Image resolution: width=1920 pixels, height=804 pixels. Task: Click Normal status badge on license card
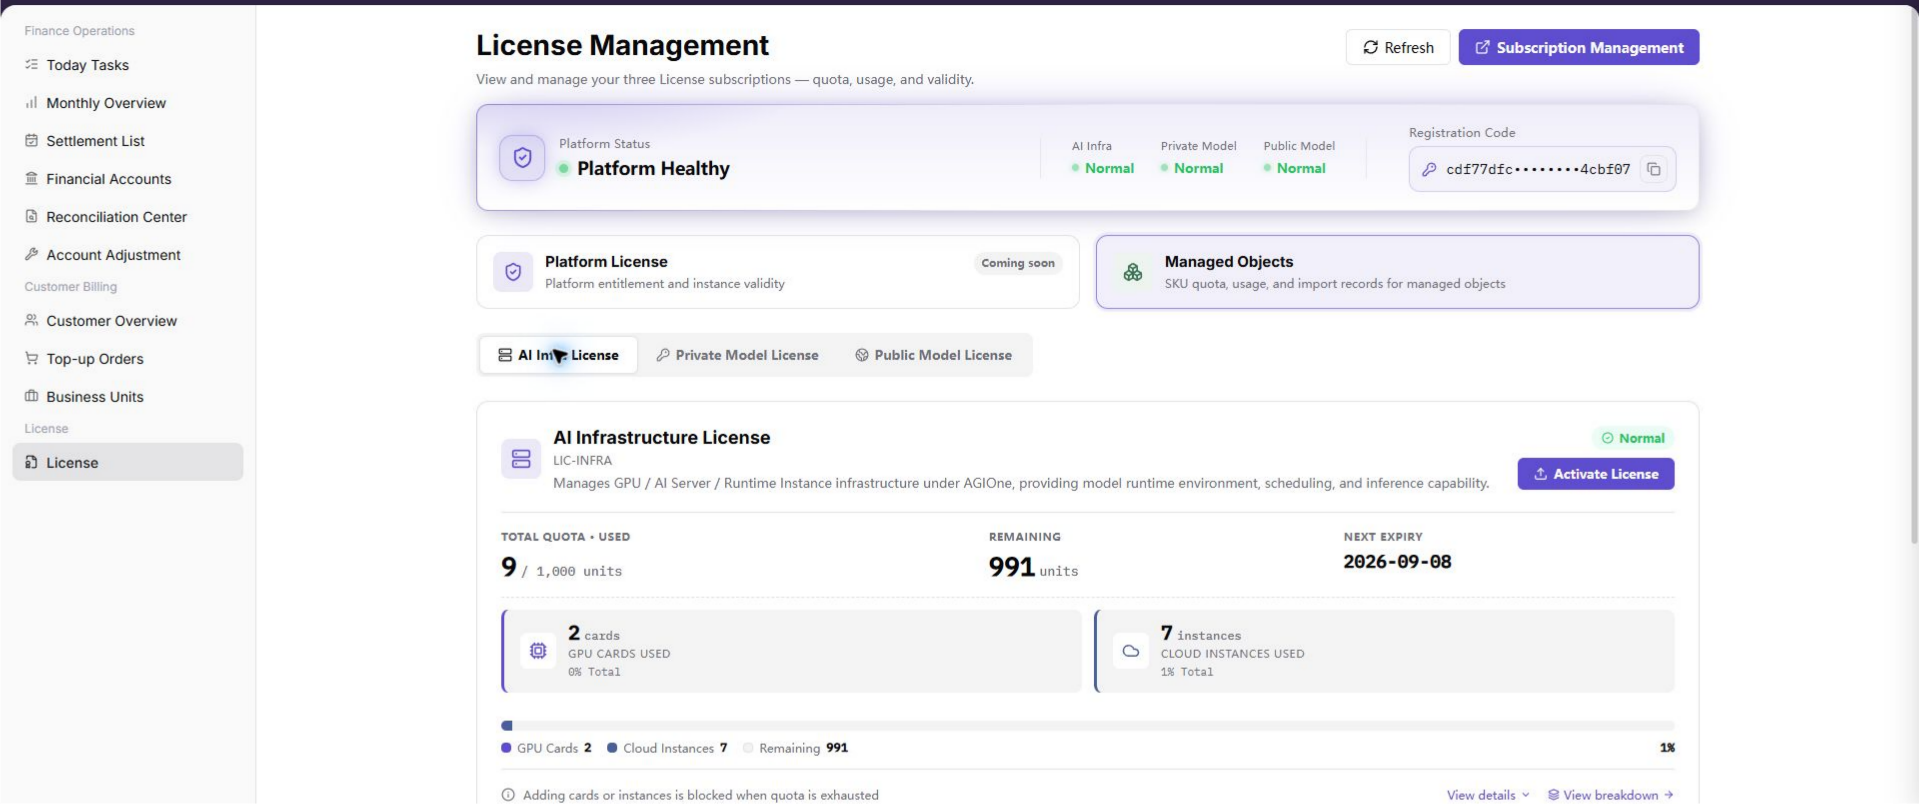pyautogui.click(x=1633, y=438)
